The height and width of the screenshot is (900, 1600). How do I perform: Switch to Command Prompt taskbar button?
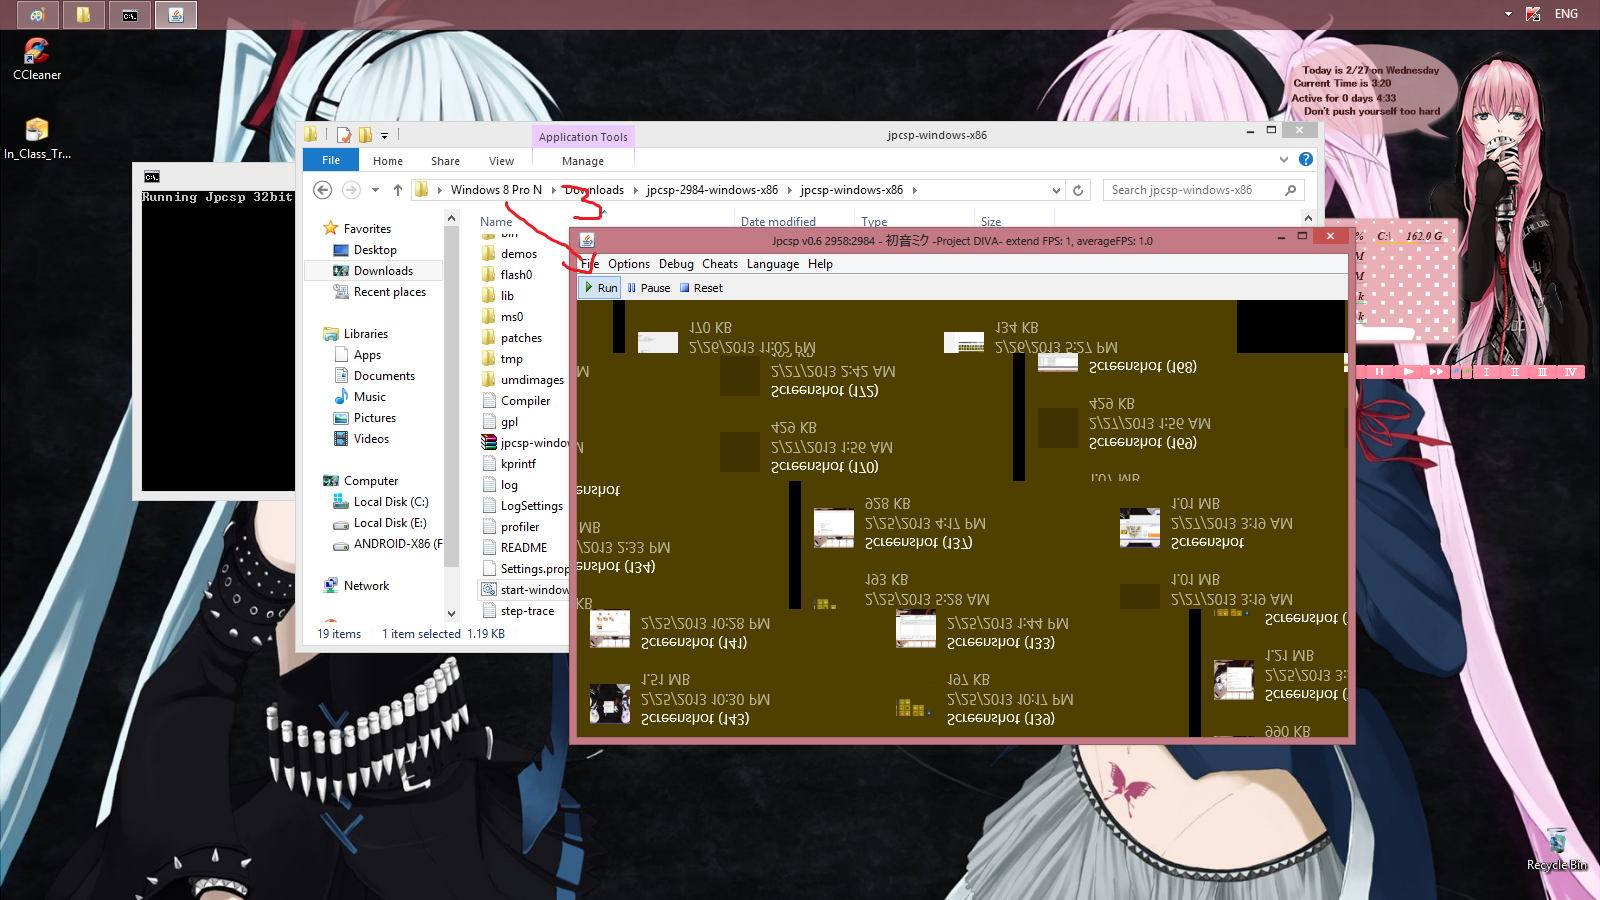130,15
